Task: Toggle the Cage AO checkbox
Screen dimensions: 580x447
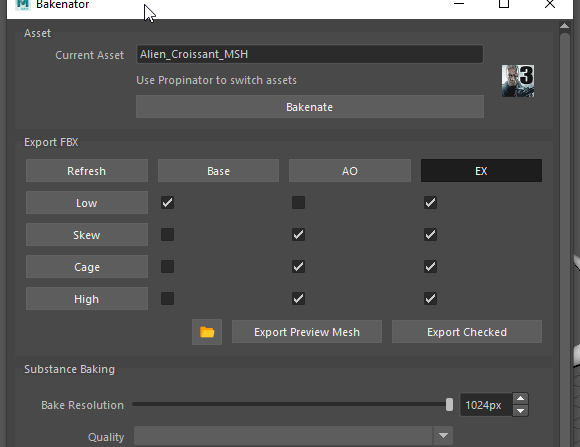Action: coord(299,266)
